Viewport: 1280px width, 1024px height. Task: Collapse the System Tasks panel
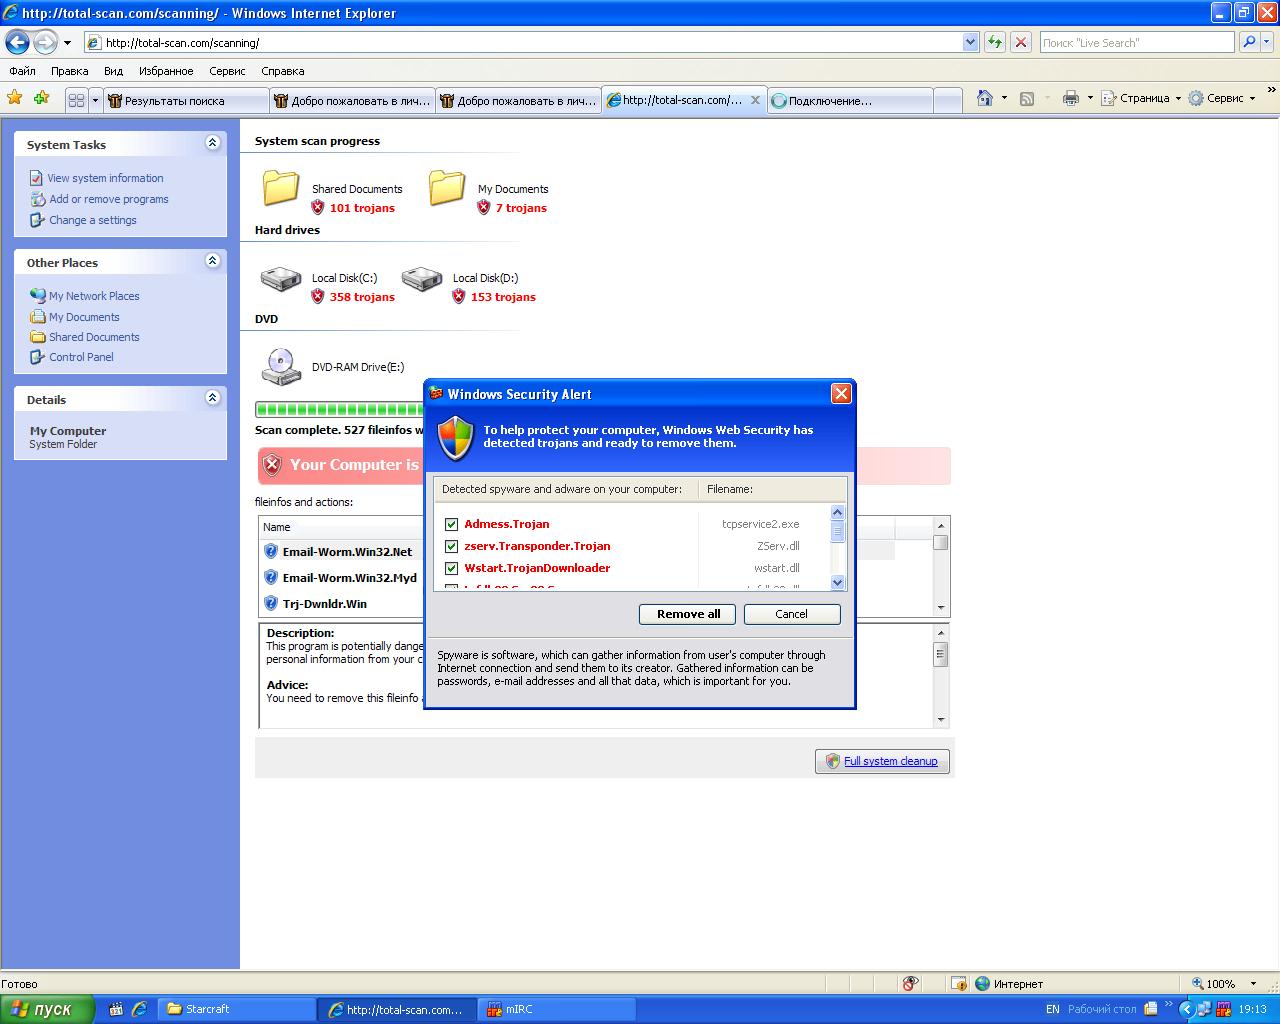[212, 143]
